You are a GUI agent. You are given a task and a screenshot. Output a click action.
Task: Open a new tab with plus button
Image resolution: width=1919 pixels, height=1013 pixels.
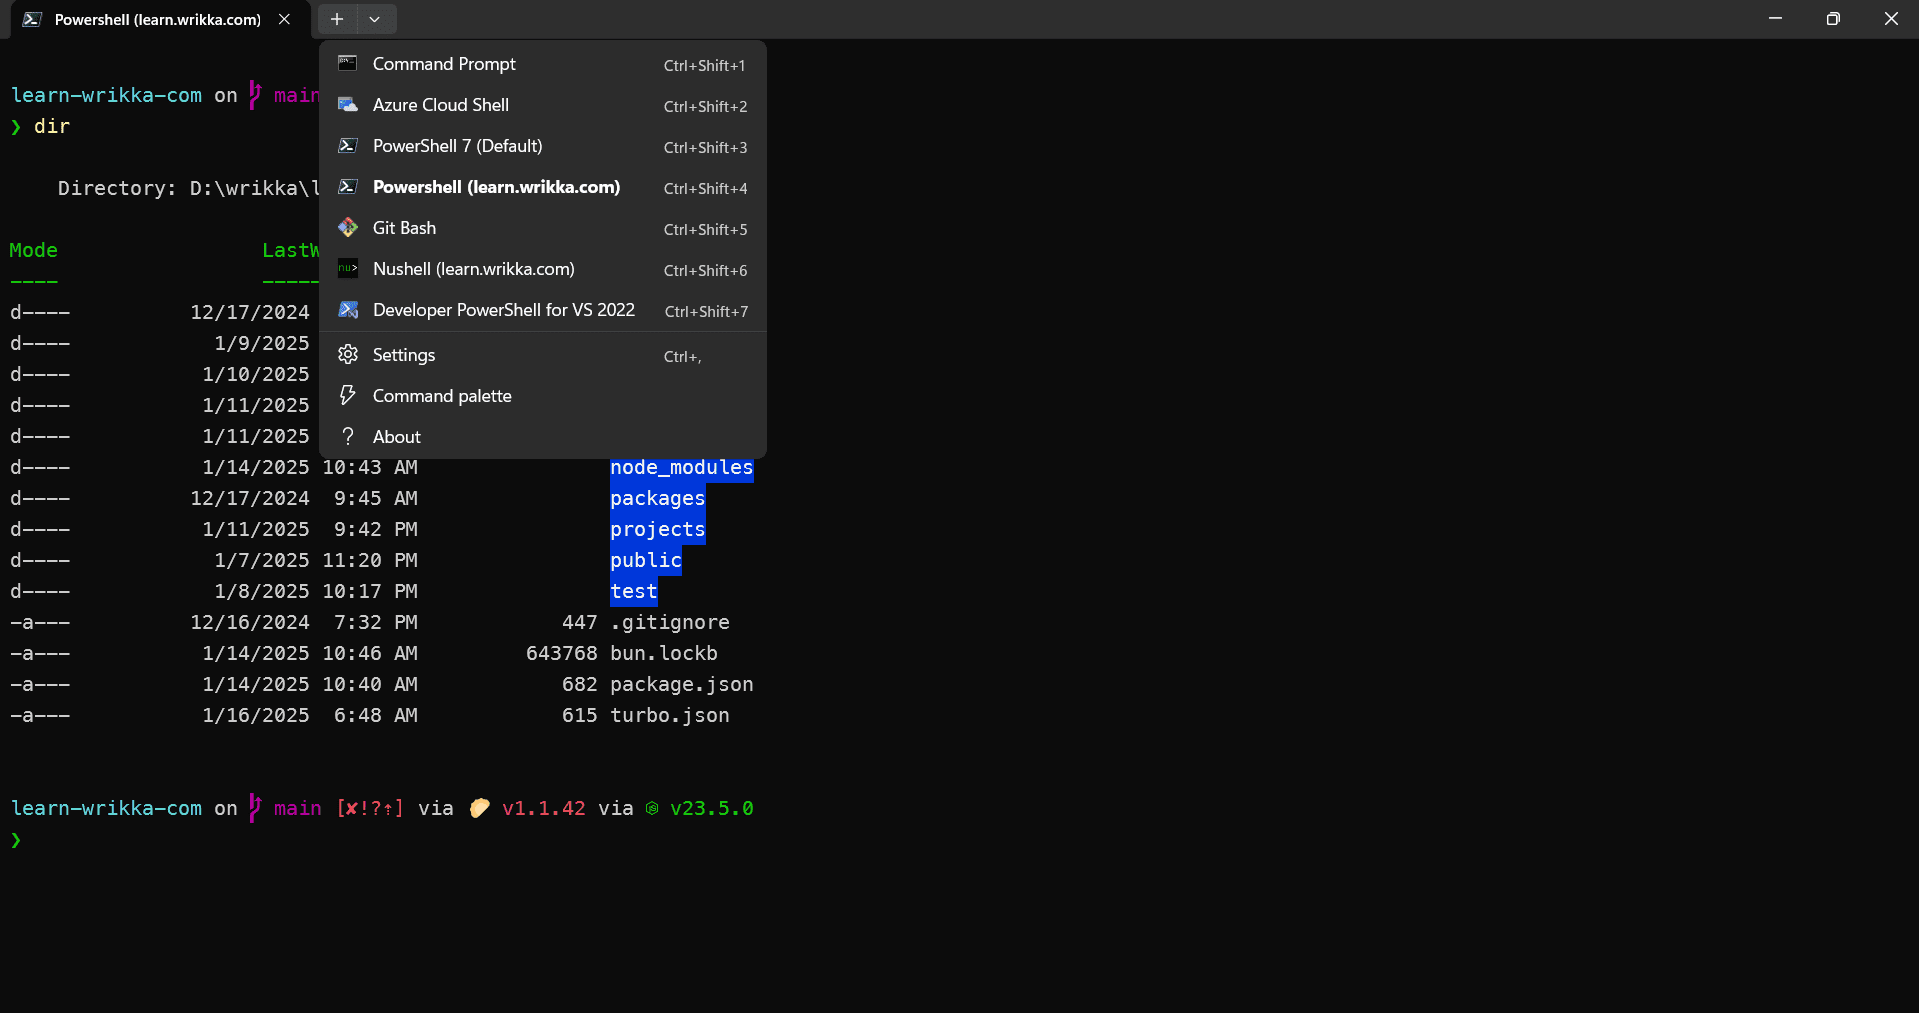click(337, 19)
